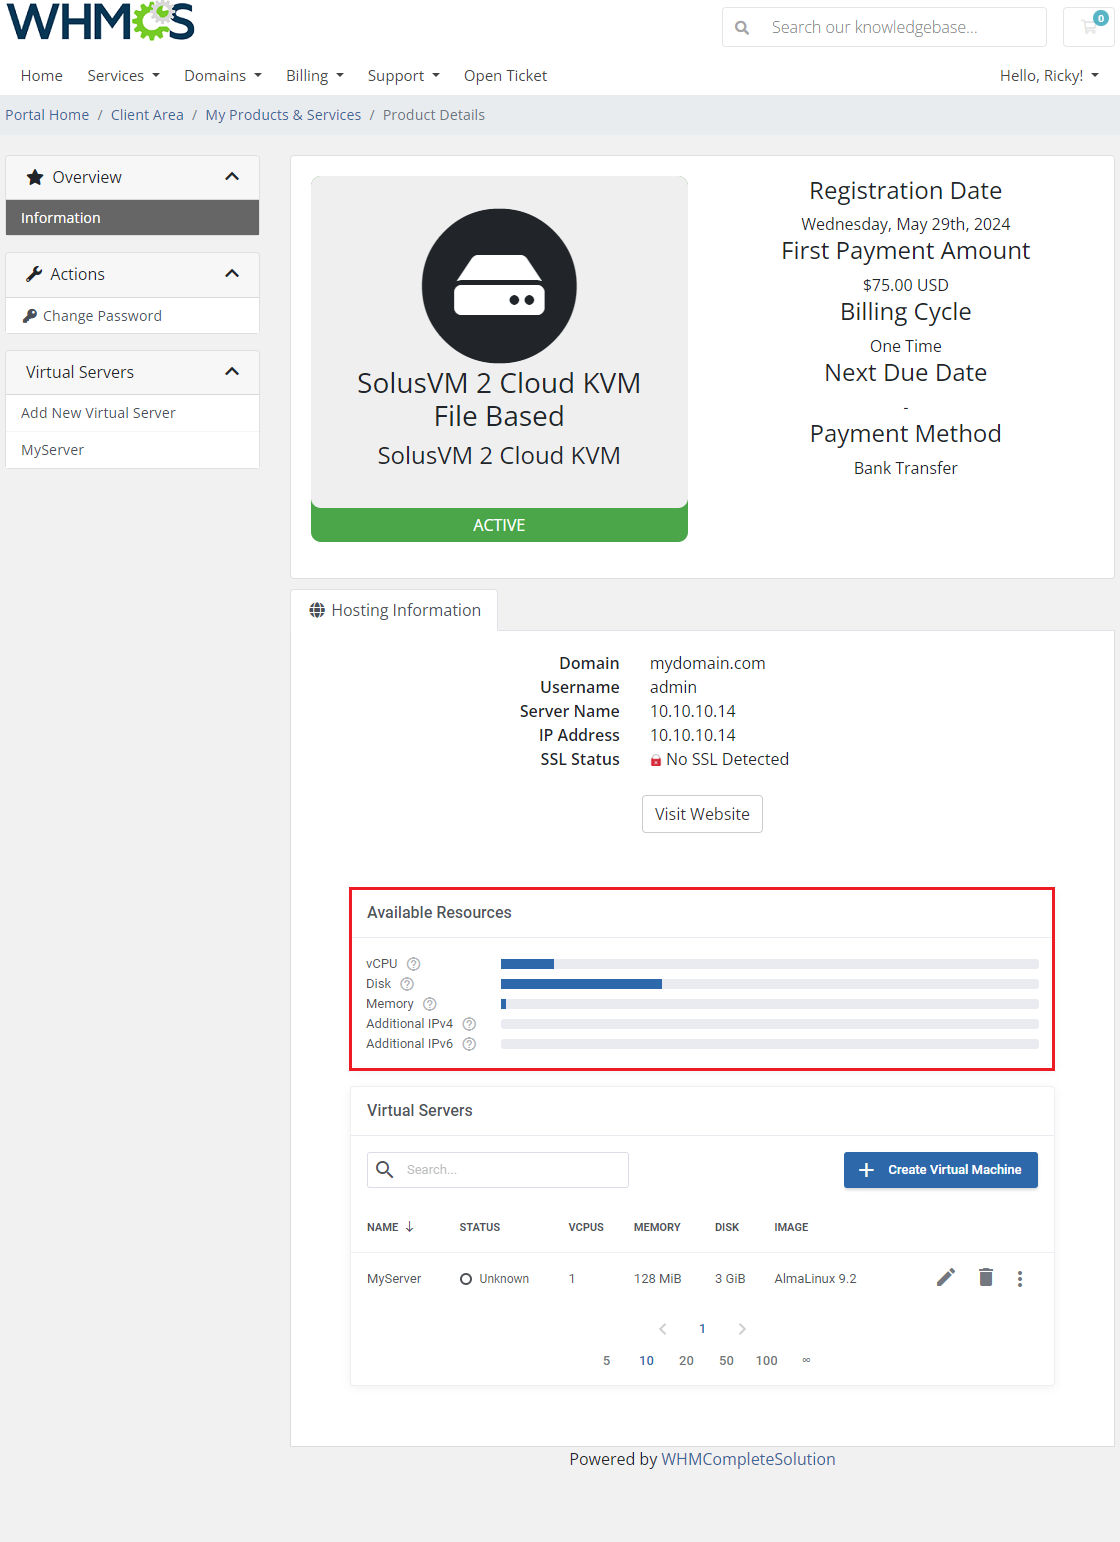The image size is (1120, 1542).
Task: Collapse the Actions sidebar panel
Action: pyautogui.click(x=232, y=274)
